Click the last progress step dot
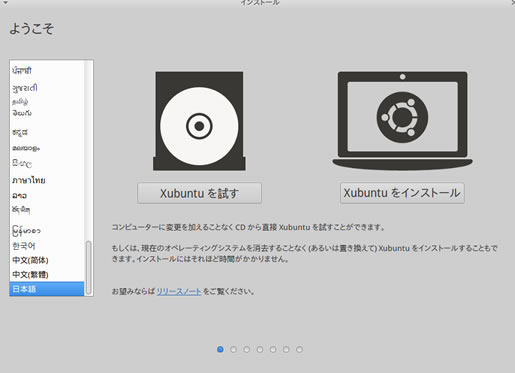515x373 pixels. point(299,349)
